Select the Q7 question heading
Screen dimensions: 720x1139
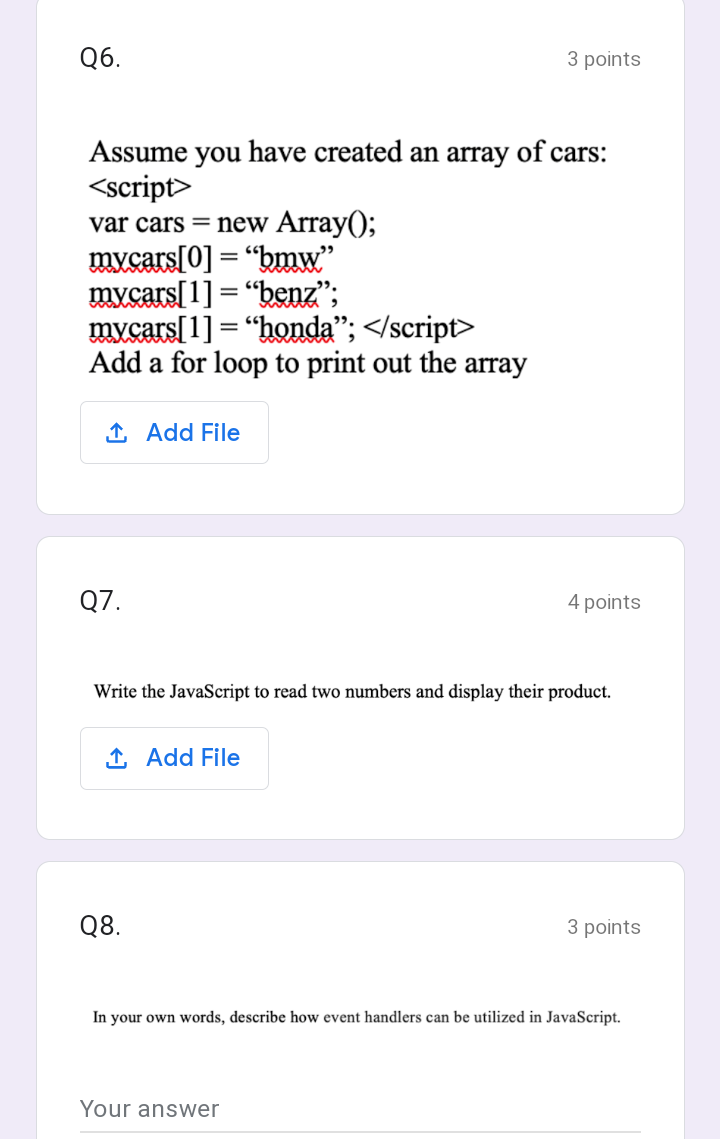[x=100, y=600]
